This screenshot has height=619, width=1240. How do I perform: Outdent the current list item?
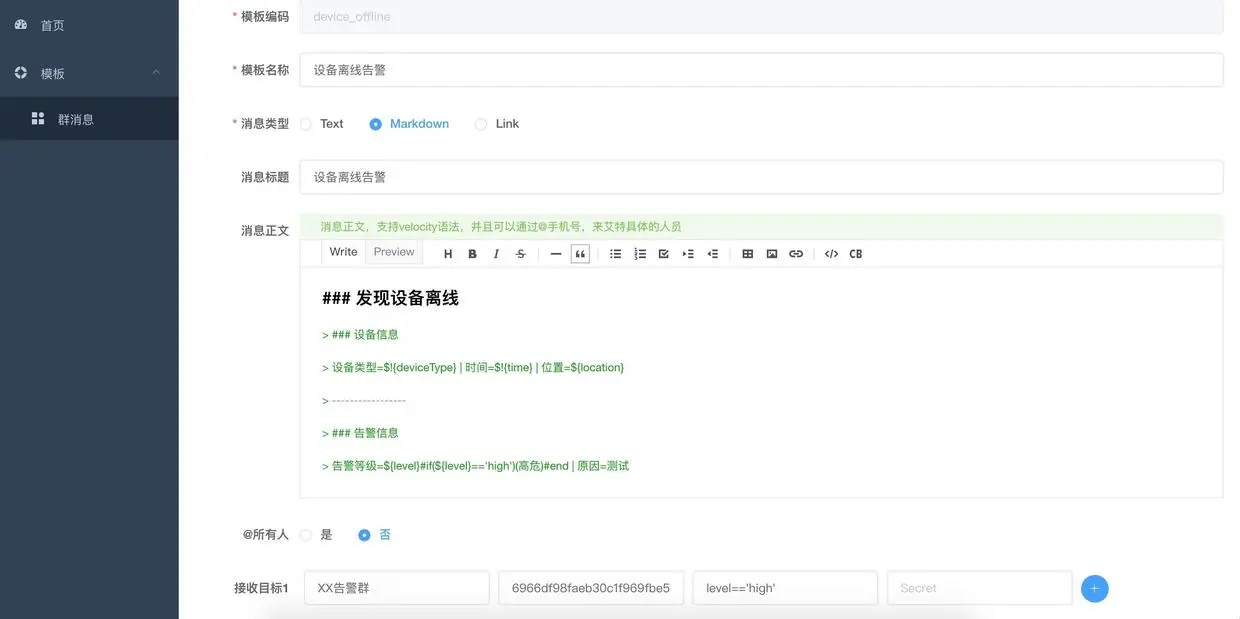click(712, 254)
